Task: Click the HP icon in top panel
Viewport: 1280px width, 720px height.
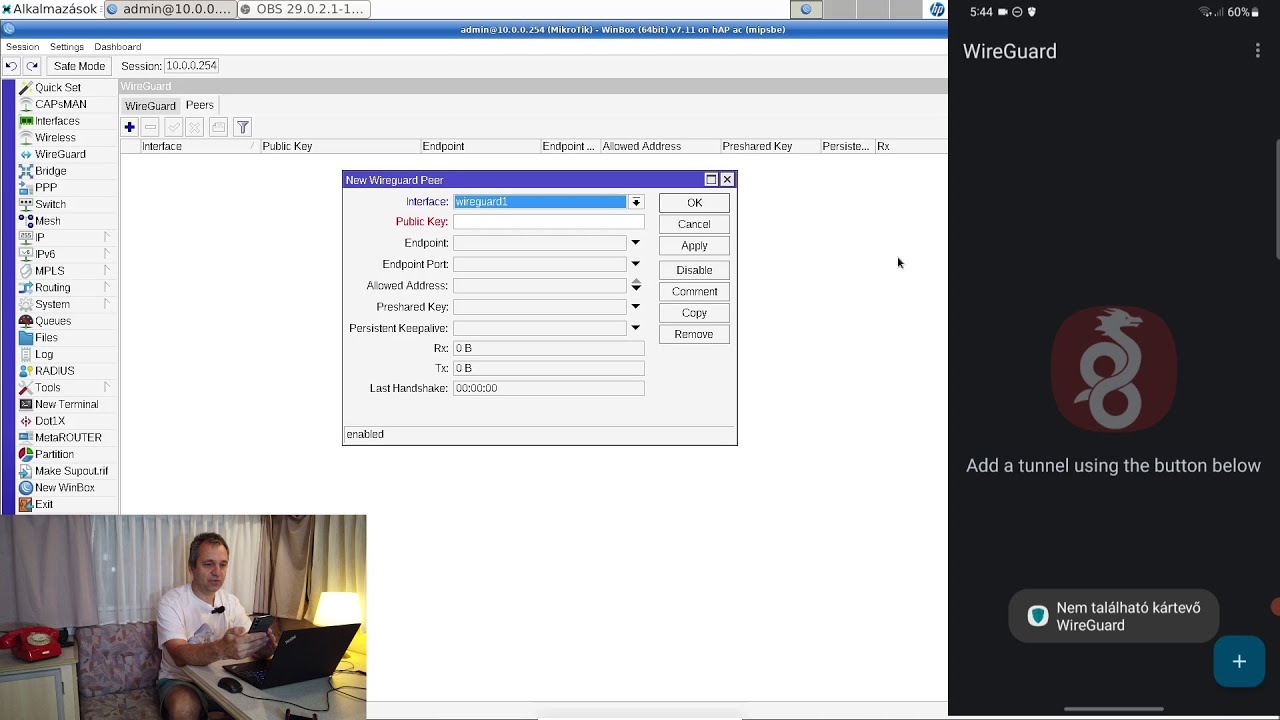Action: coord(936,10)
